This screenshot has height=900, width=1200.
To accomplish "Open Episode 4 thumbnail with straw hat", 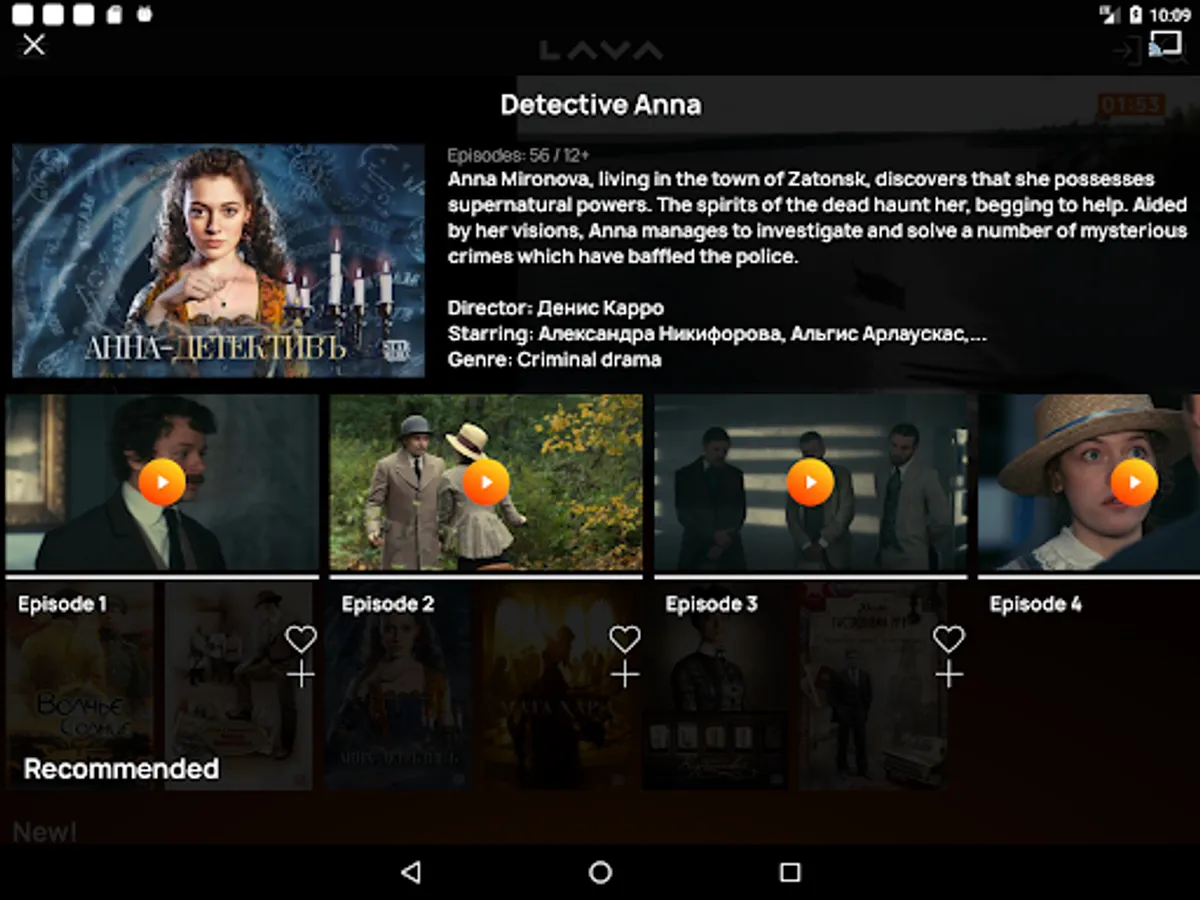I will coord(1088,482).
